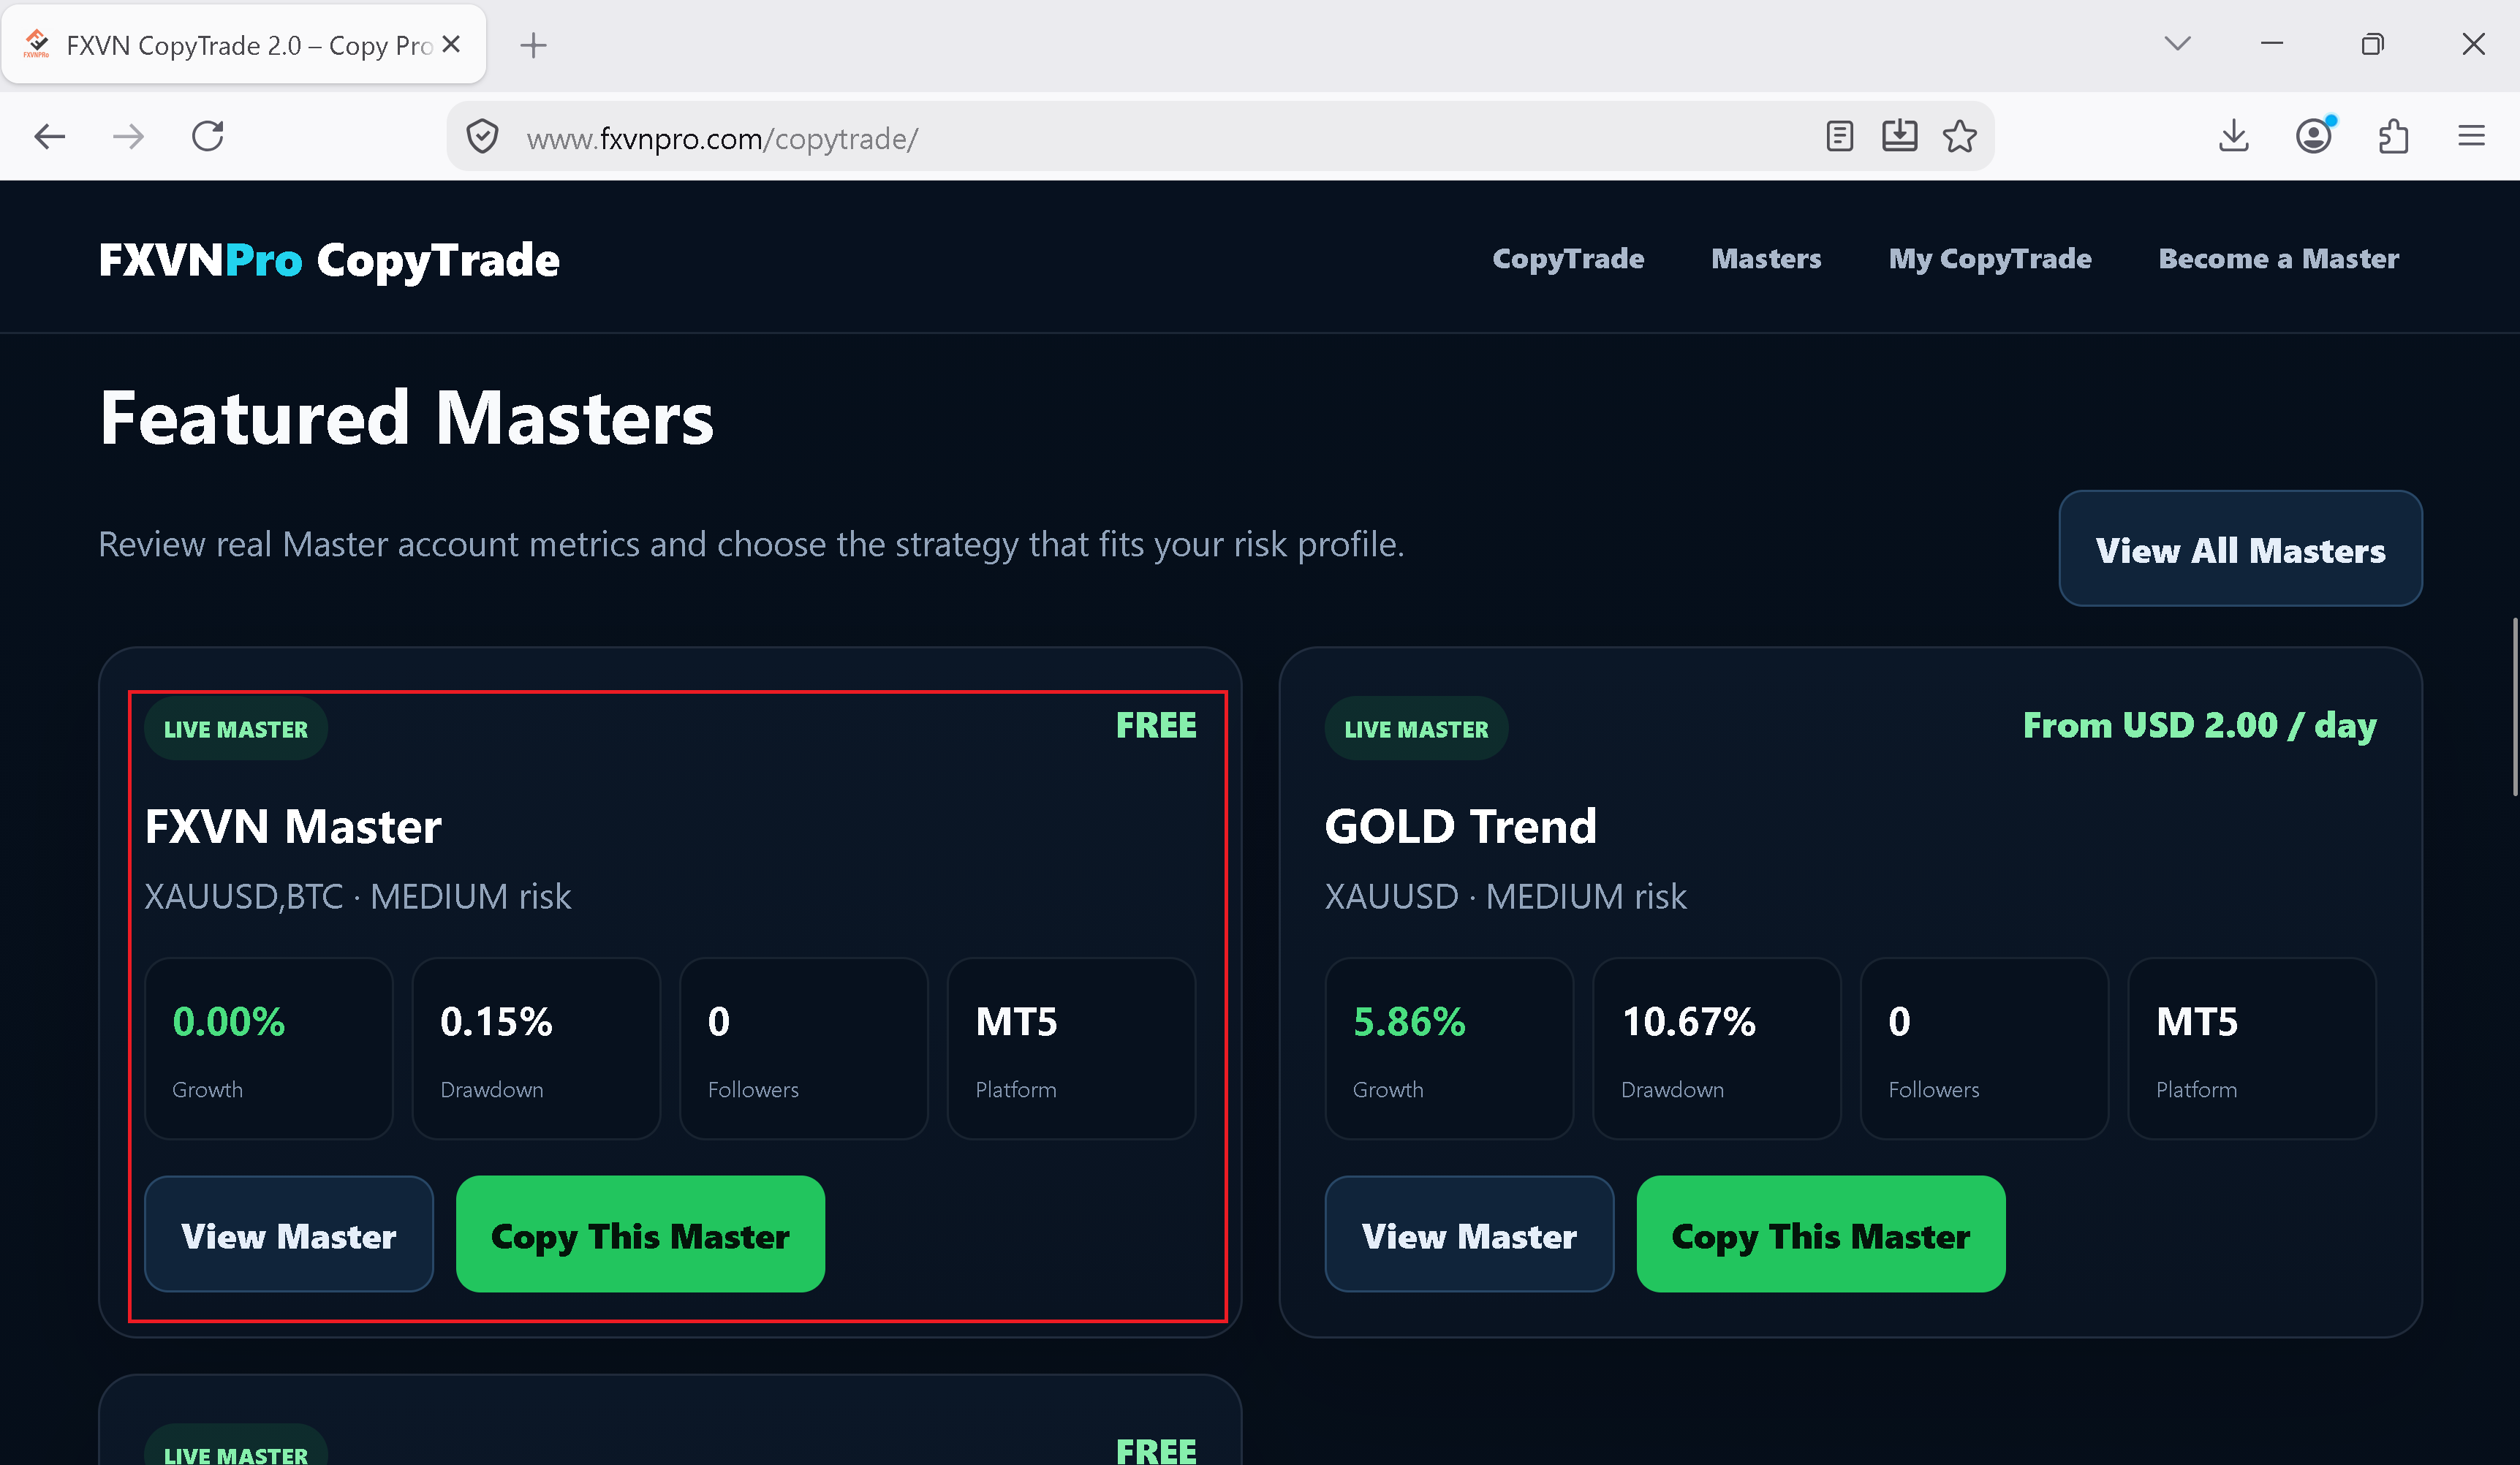Image resolution: width=2520 pixels, height=1465 pixels.
Task: Close the FXVN CopyTrade tab
Action: 451,44
